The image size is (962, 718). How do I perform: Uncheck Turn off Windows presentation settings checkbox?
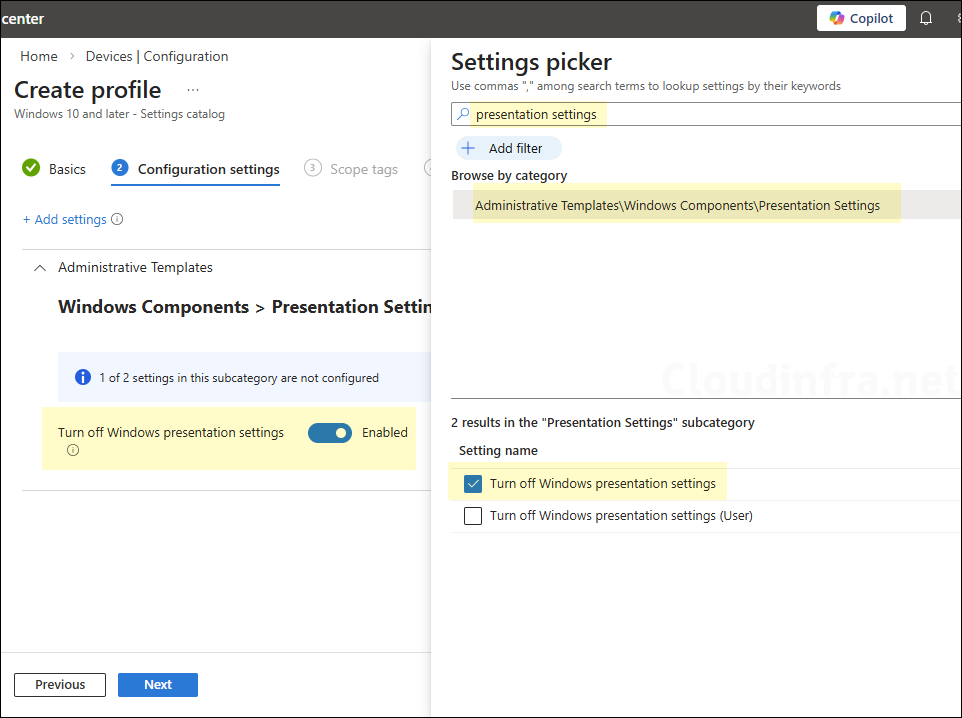coord(473,484)
